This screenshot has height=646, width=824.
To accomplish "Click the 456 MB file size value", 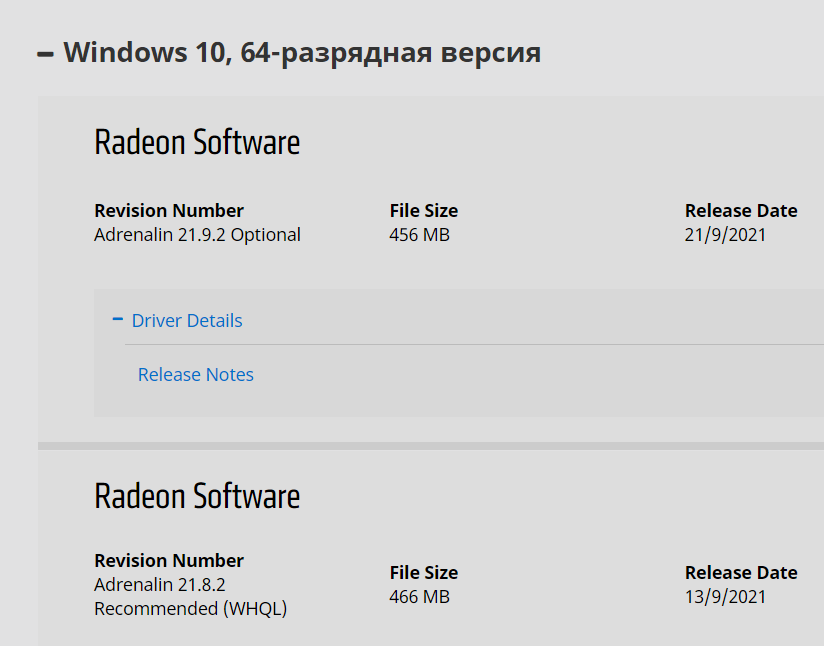I will click(x=419, y=235).
